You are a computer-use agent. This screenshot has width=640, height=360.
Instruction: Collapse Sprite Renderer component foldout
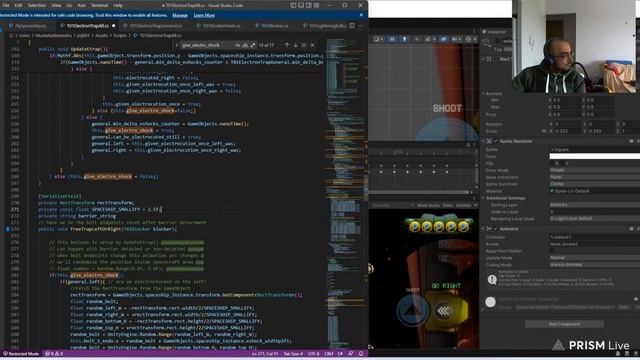coord(483,141)
